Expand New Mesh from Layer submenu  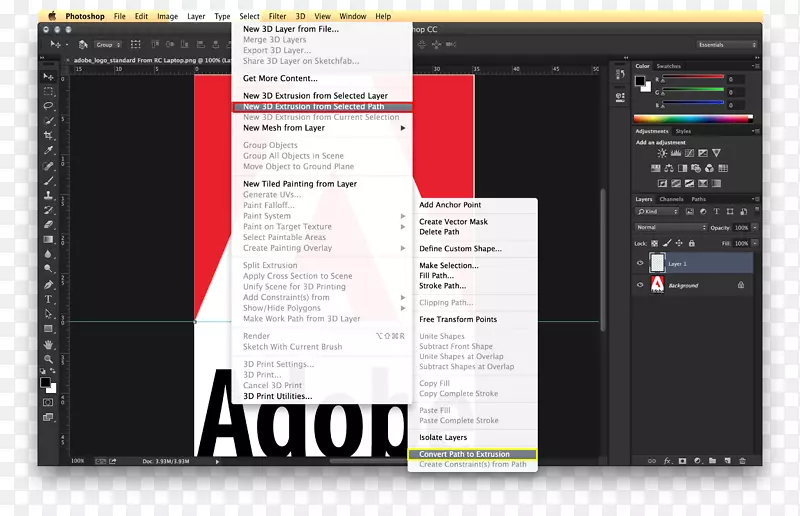pos(322,128)
